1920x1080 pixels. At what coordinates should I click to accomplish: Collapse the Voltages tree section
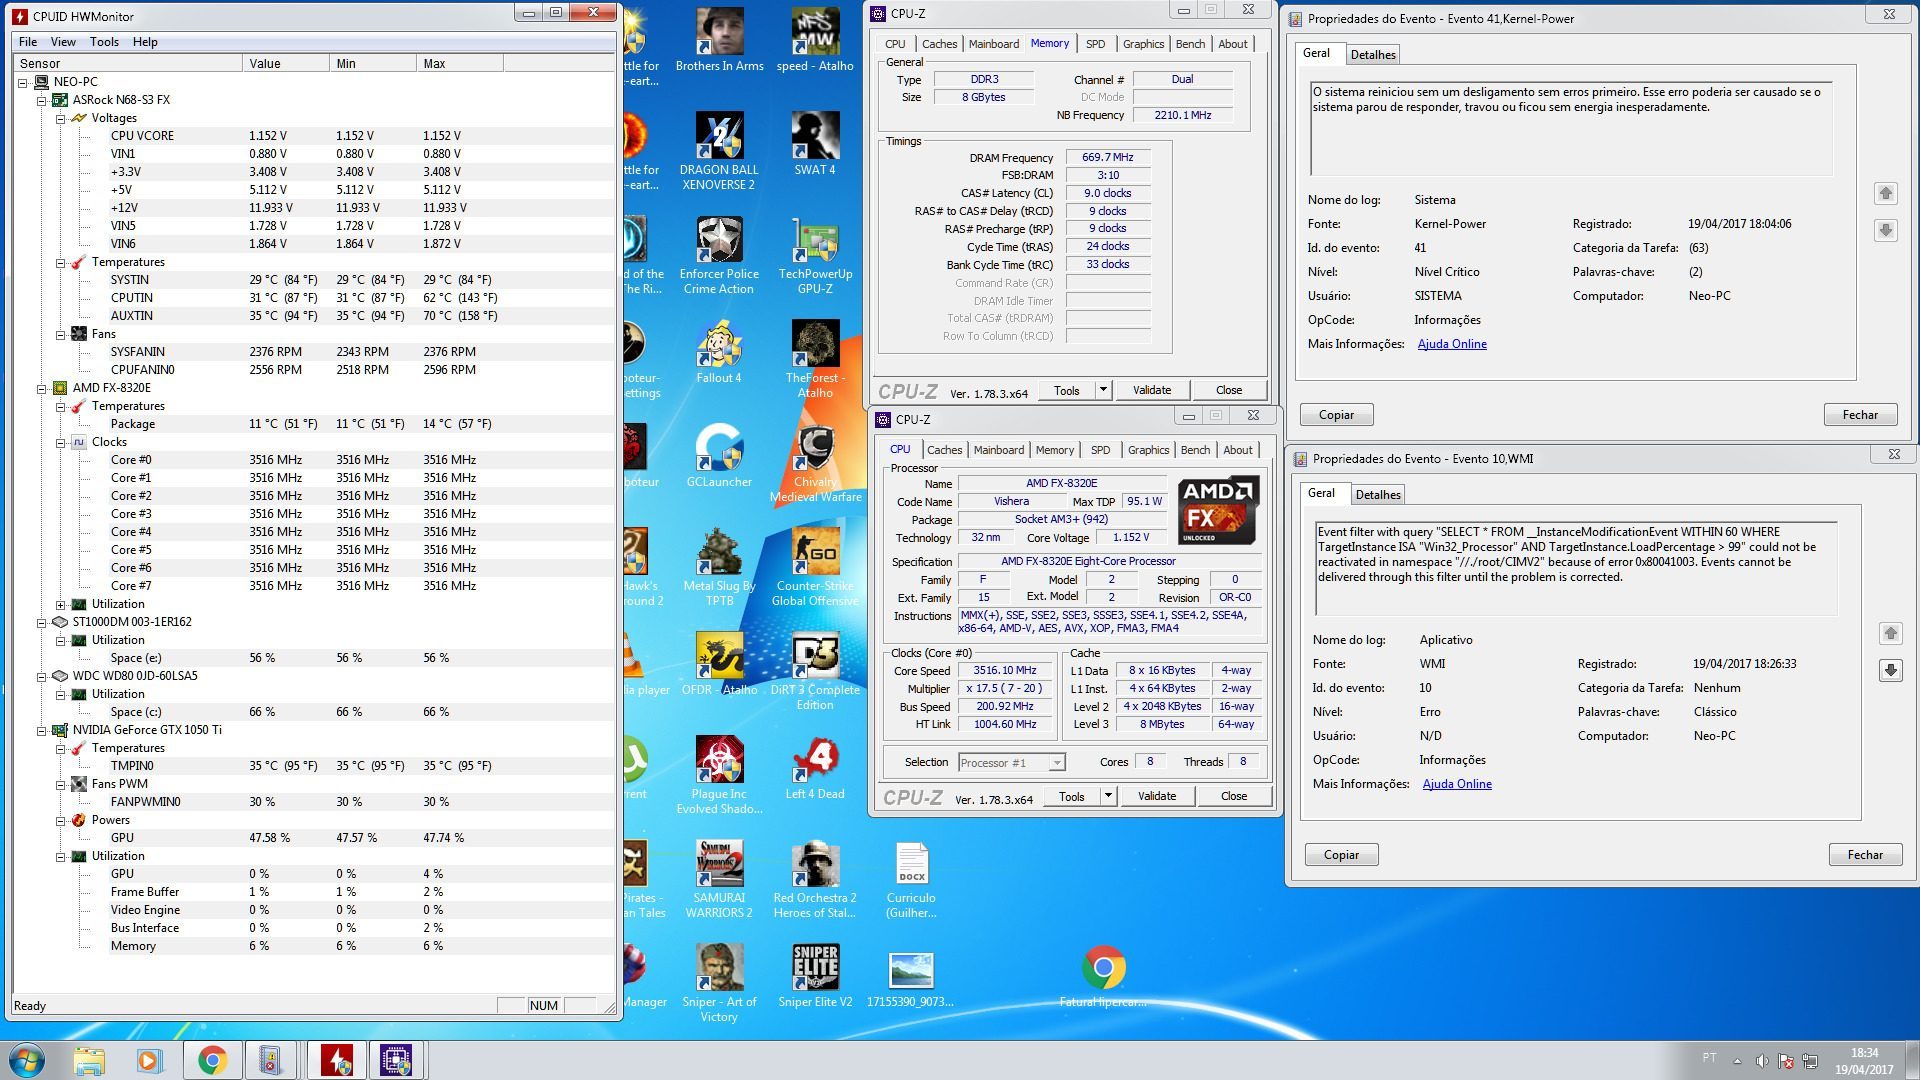coord(60,119)
